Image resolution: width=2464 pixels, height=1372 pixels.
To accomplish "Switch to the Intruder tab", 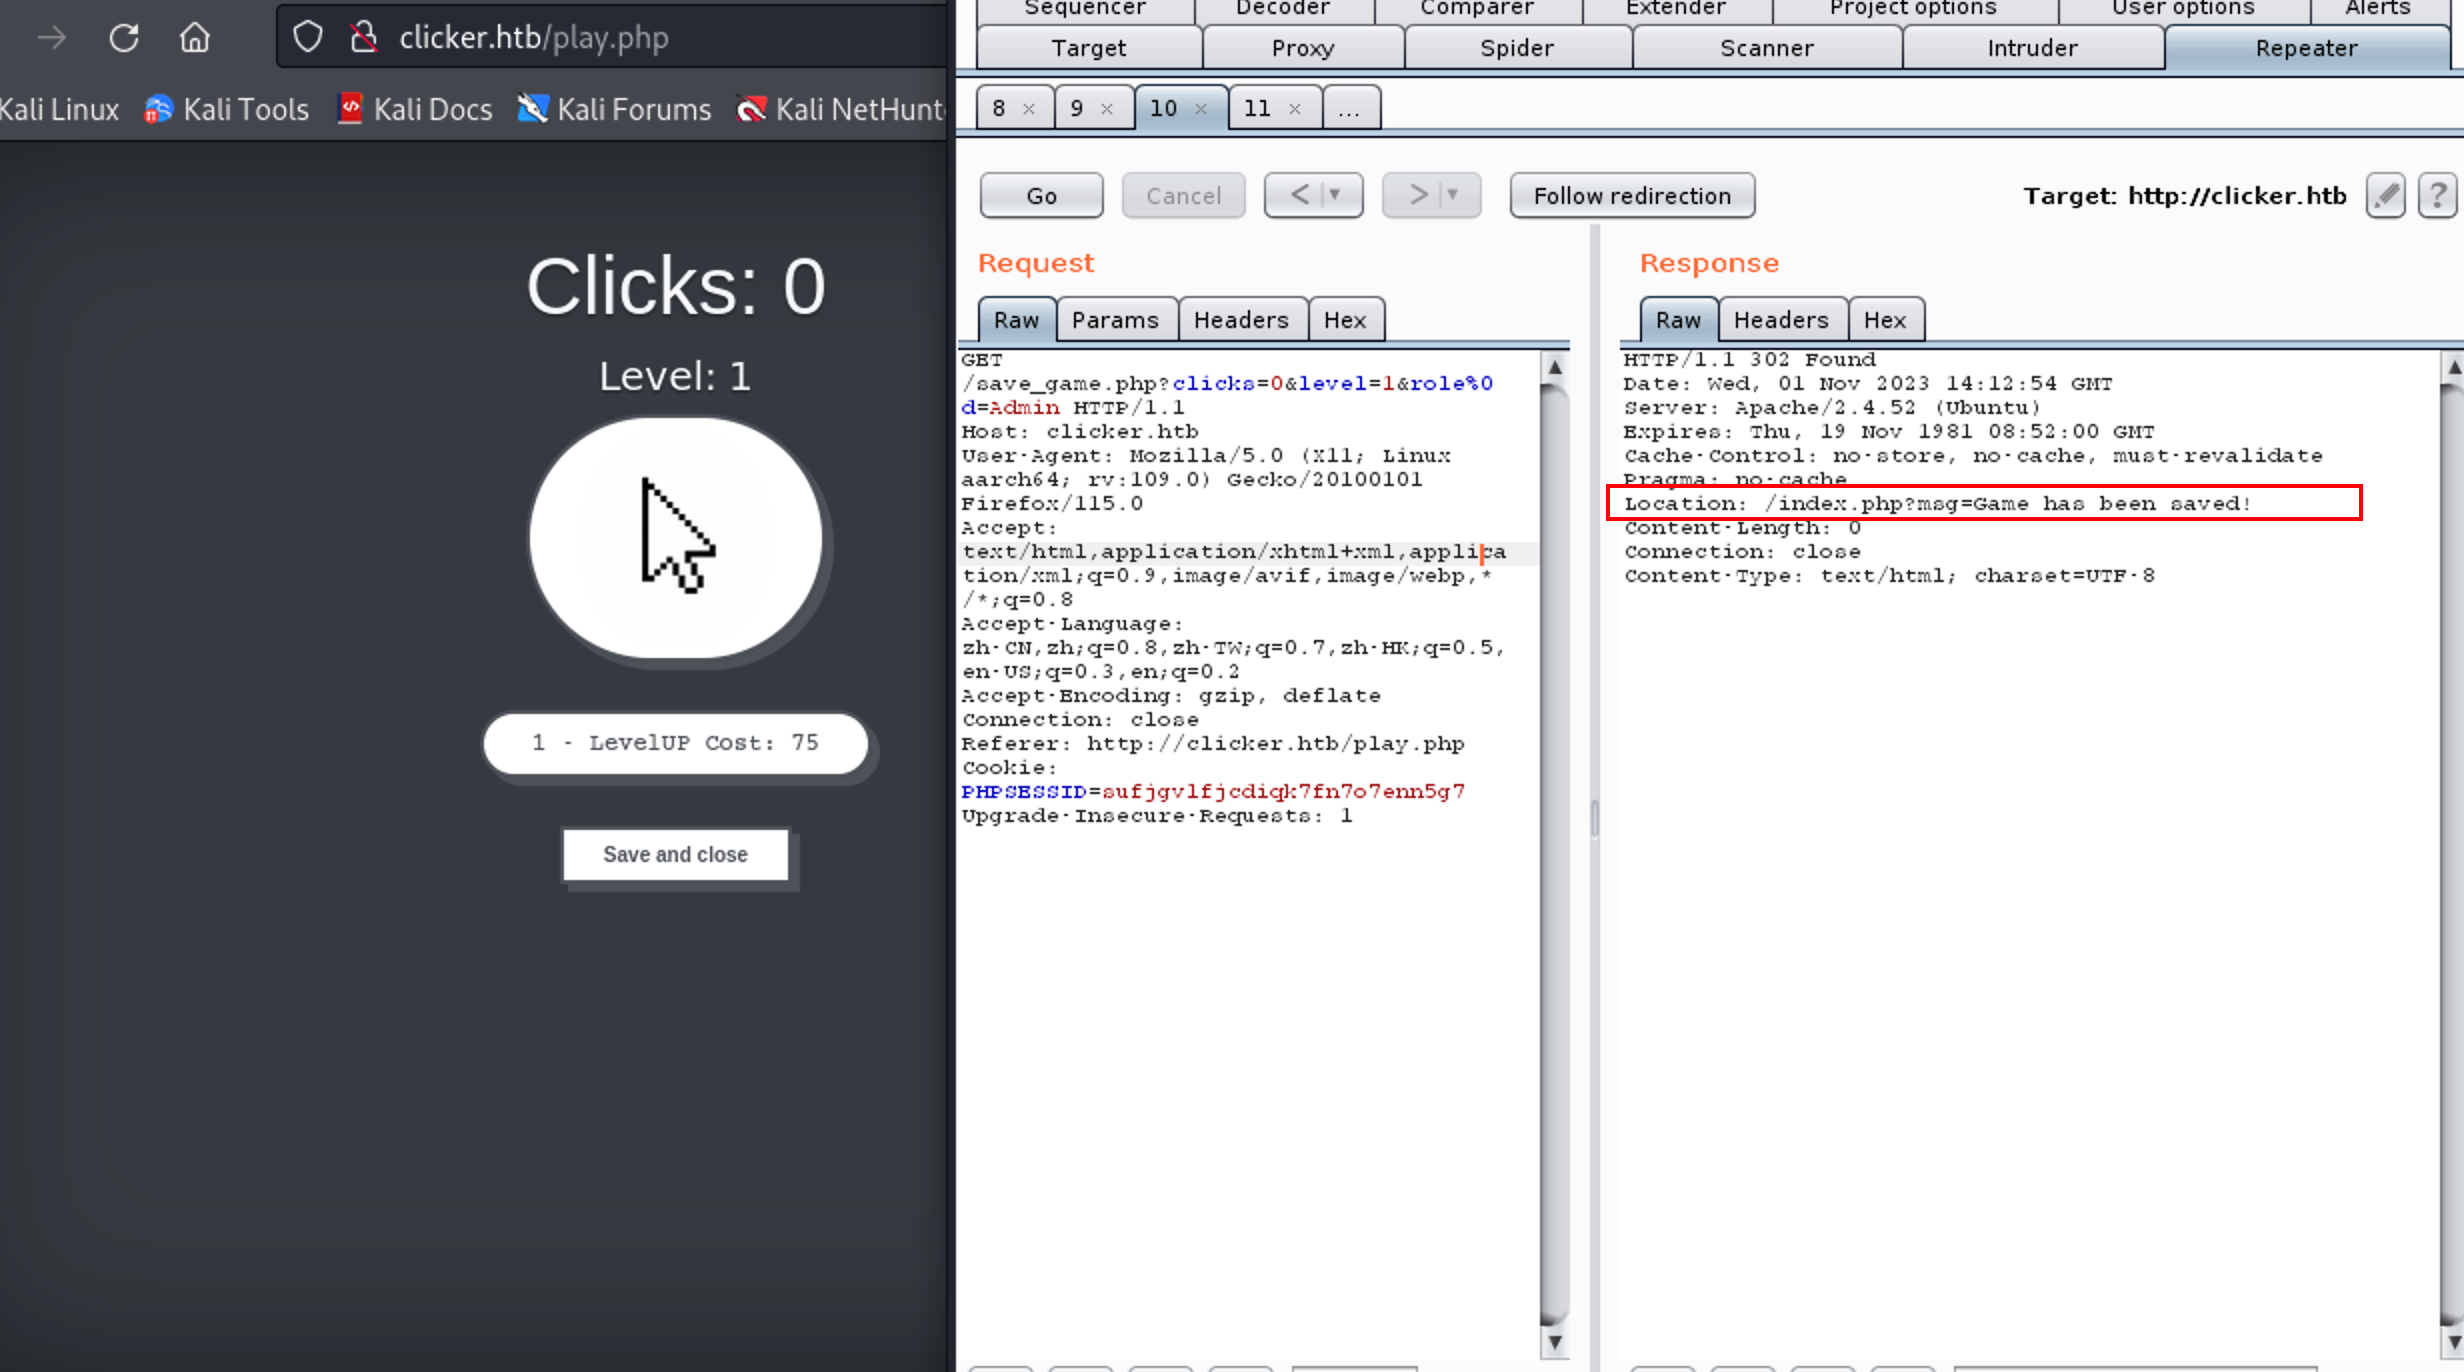I will (x=2031, y=48).
